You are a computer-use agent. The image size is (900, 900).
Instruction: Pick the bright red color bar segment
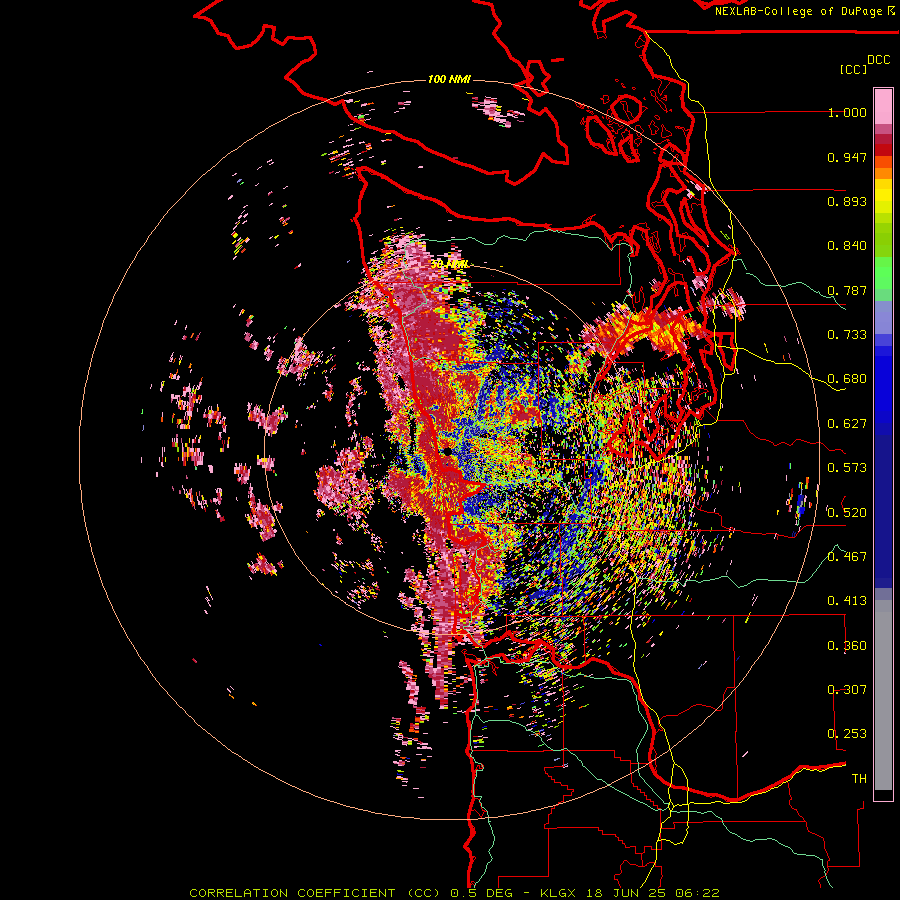[883, 150]
